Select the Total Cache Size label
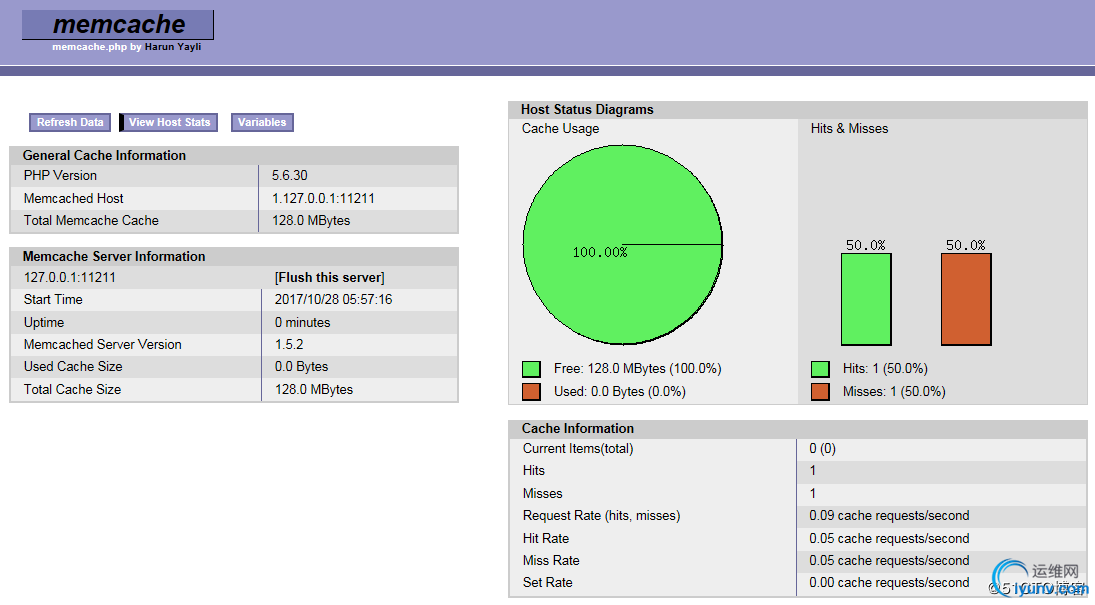The image size is (1095, 605). (x=72, y=390)
